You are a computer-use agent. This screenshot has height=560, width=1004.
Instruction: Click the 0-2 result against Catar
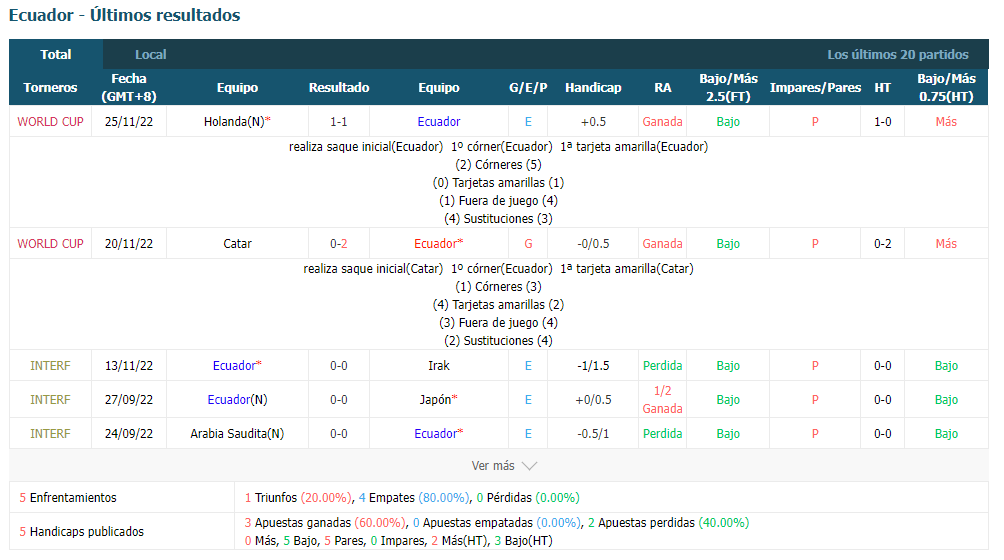point(339,244)
